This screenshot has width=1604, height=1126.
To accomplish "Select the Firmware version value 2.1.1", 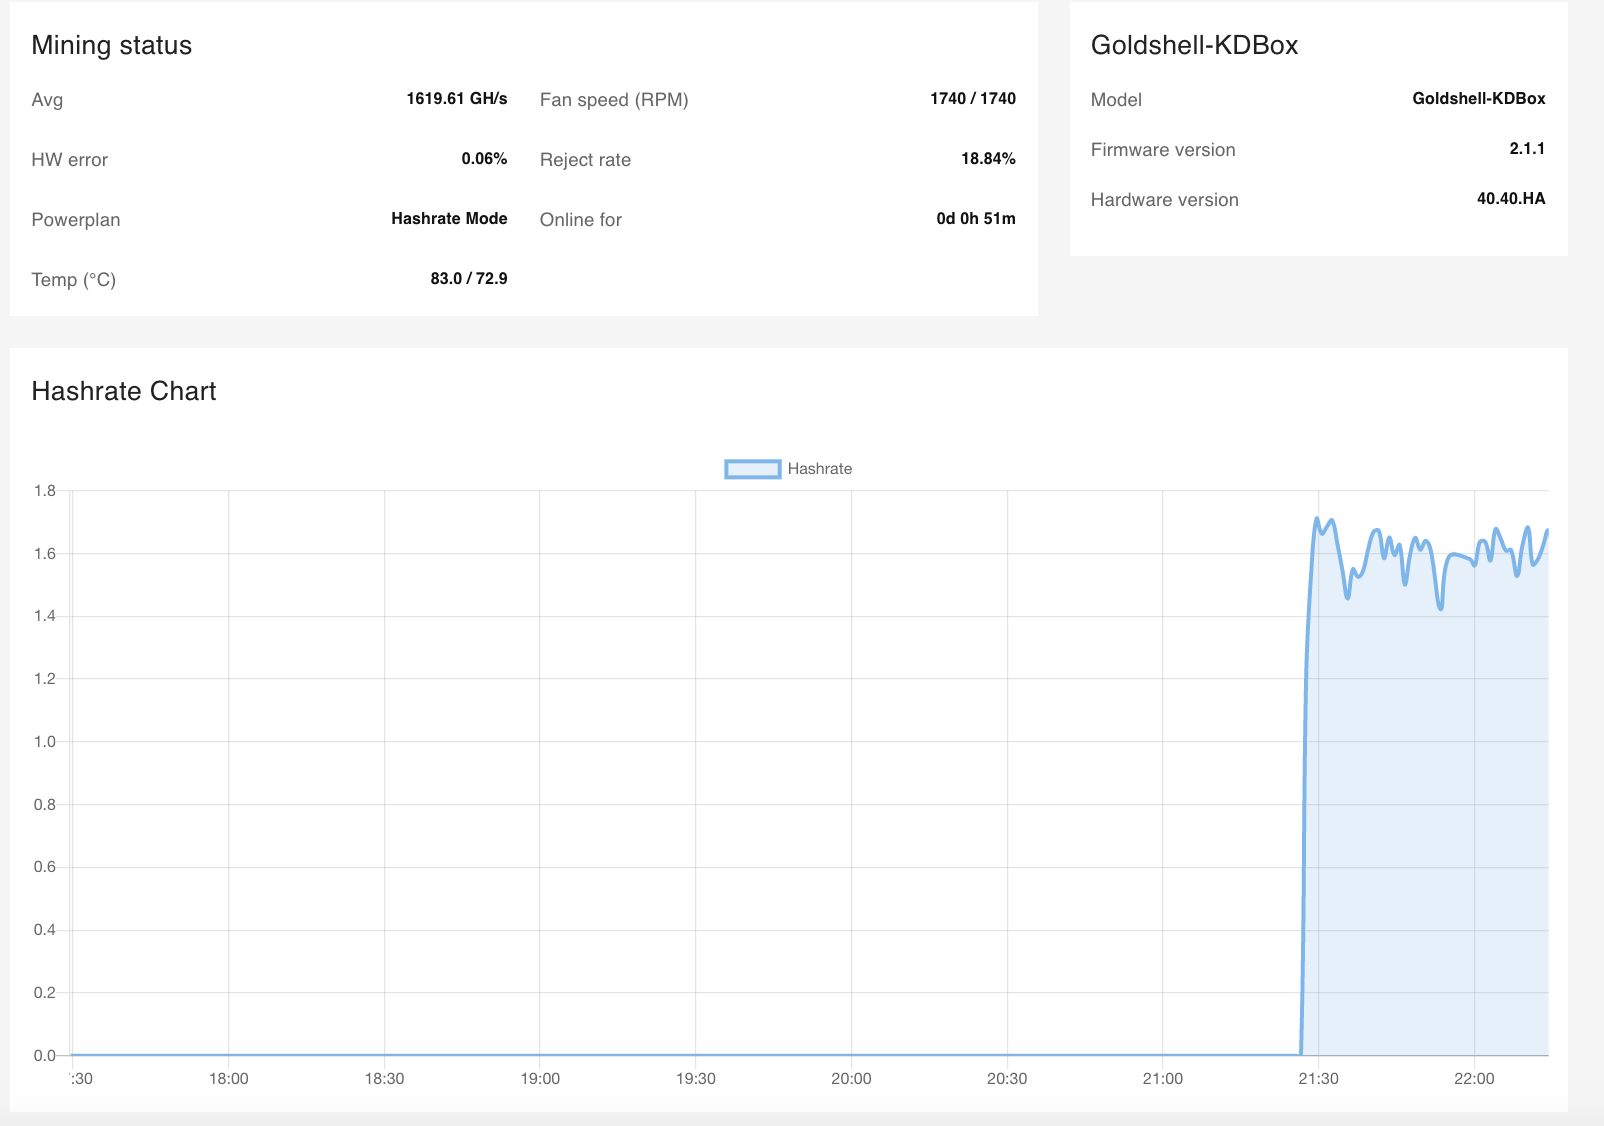I will pyautogui.click(x=1527, y=148).
